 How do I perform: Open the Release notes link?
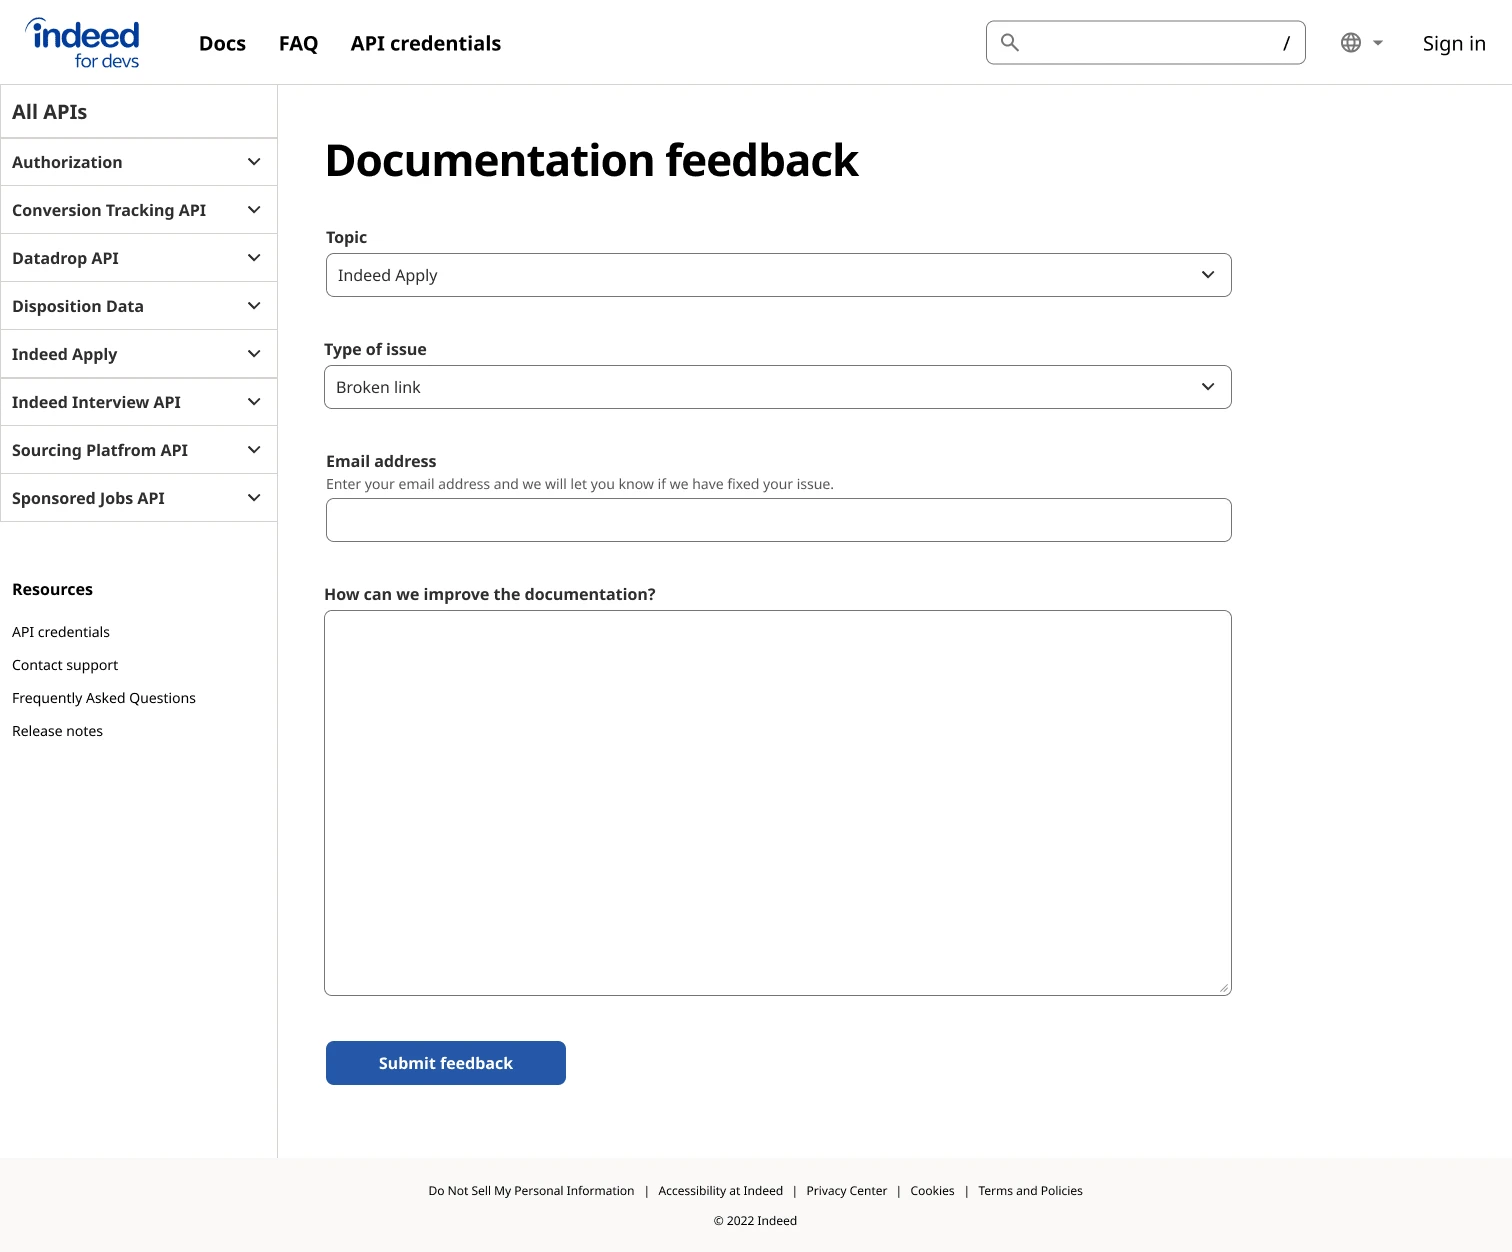(57, 731)
